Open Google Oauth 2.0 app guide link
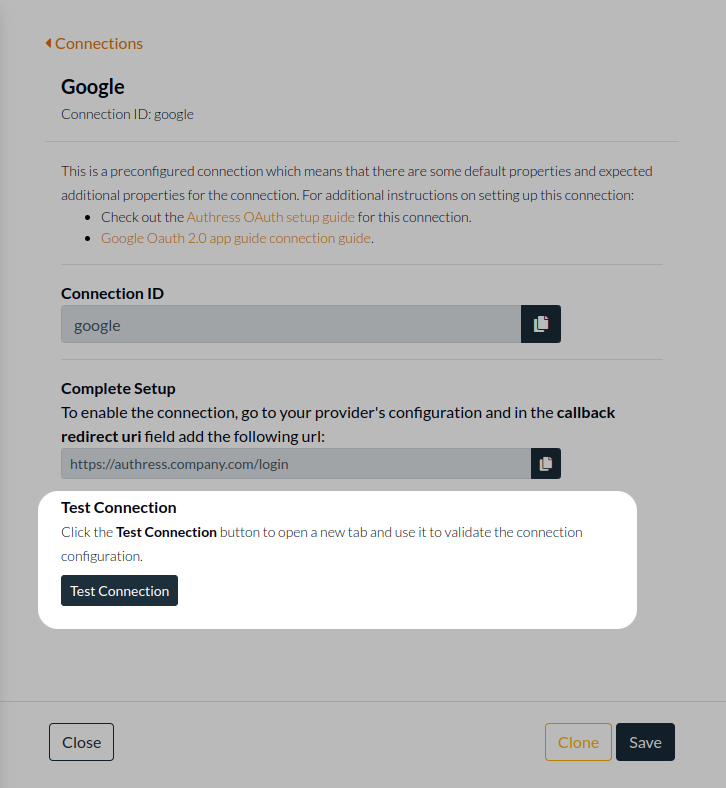The width and height of the screenshot is (726, 788). point(235,238)
